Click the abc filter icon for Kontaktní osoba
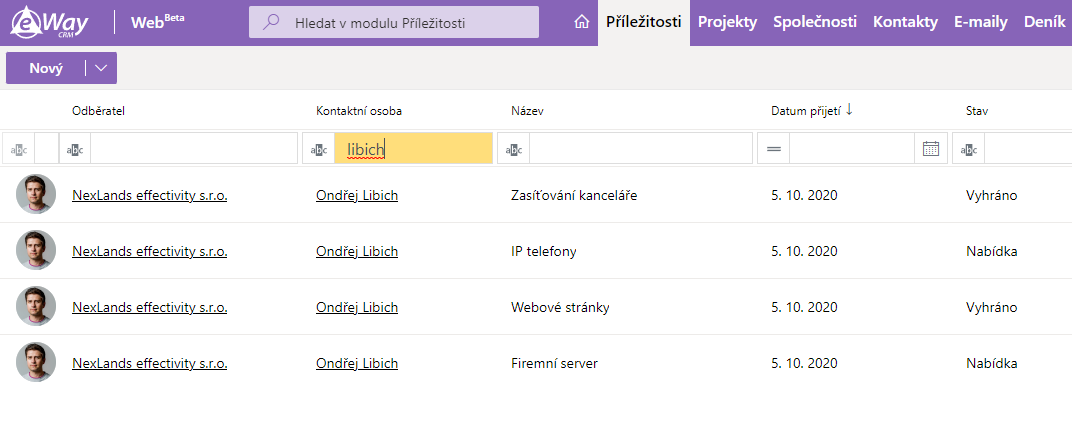 [x=319, y=148]
